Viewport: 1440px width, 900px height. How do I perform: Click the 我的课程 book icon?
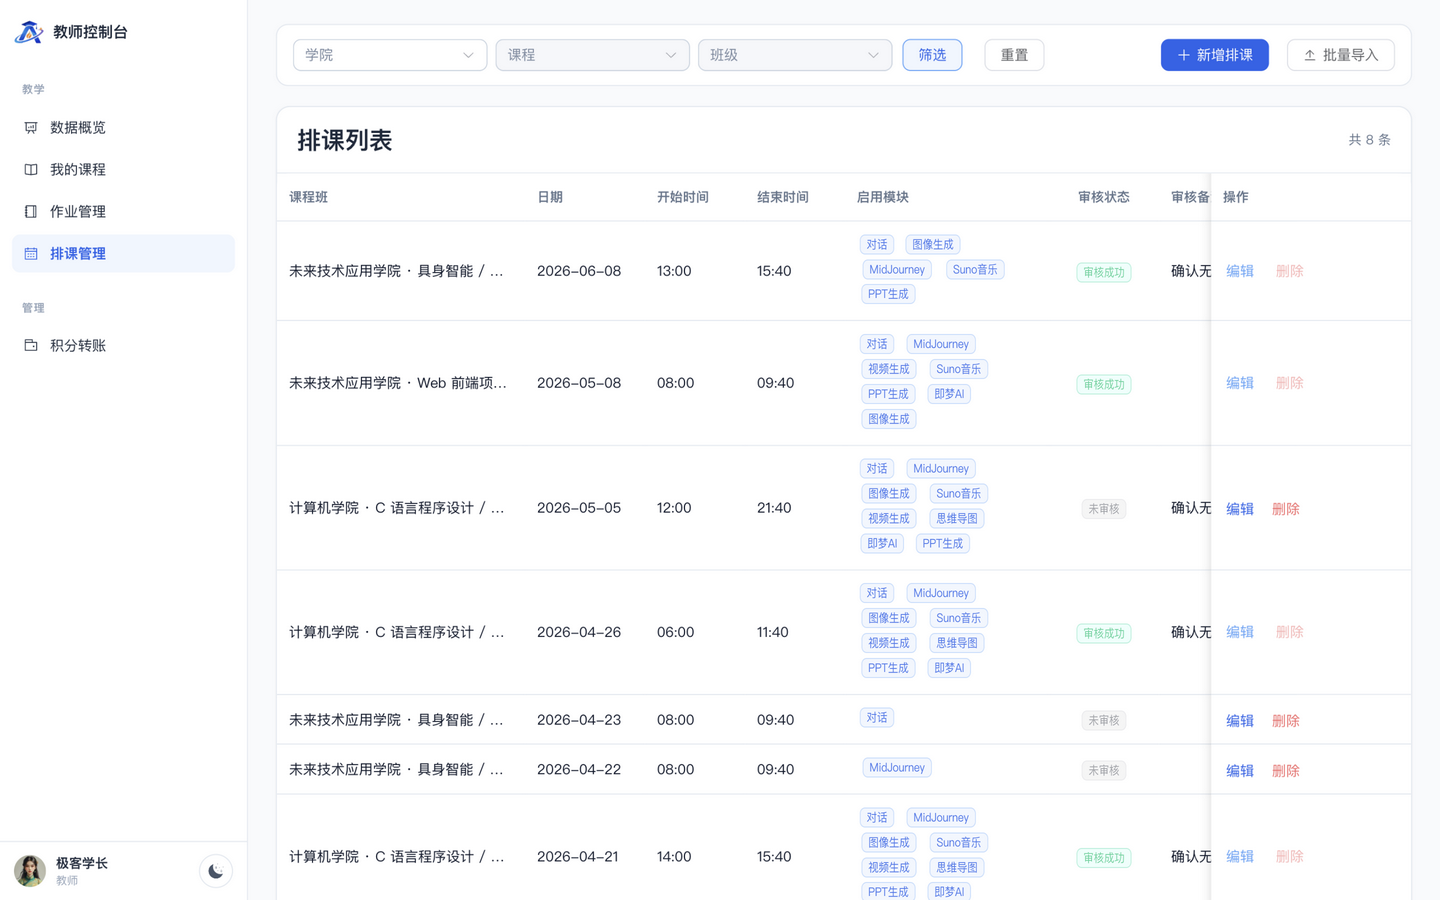point(31,170)
